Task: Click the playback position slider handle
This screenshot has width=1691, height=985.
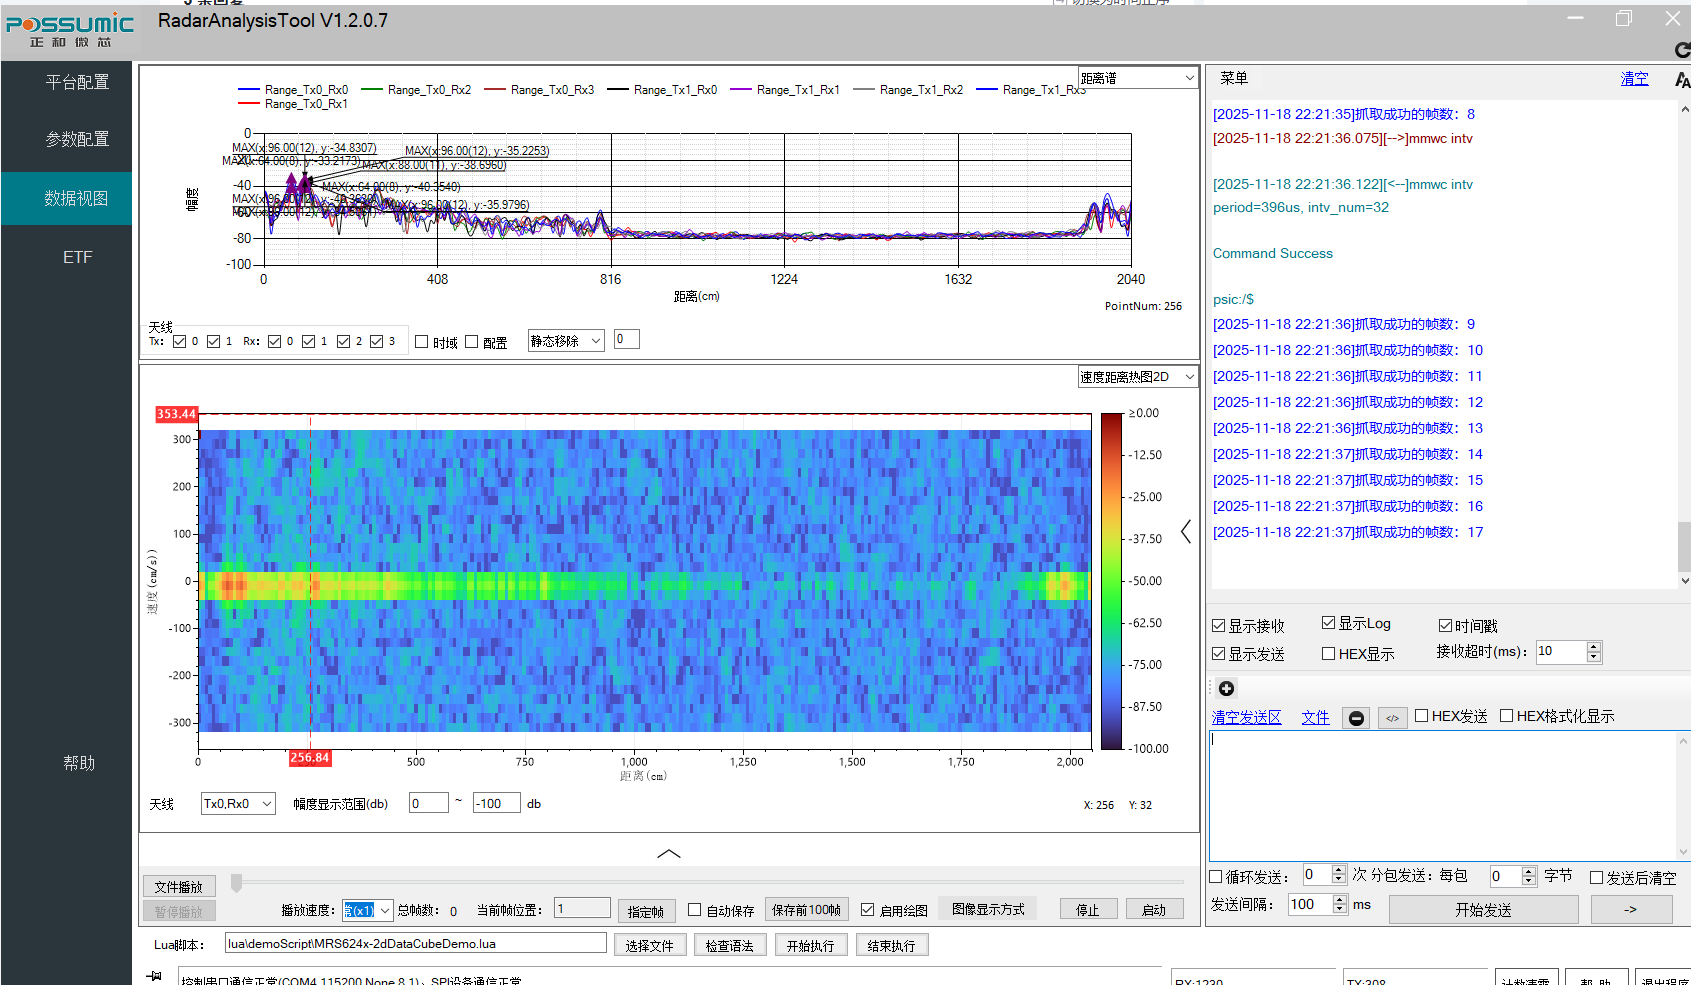Action: (236, 882)
